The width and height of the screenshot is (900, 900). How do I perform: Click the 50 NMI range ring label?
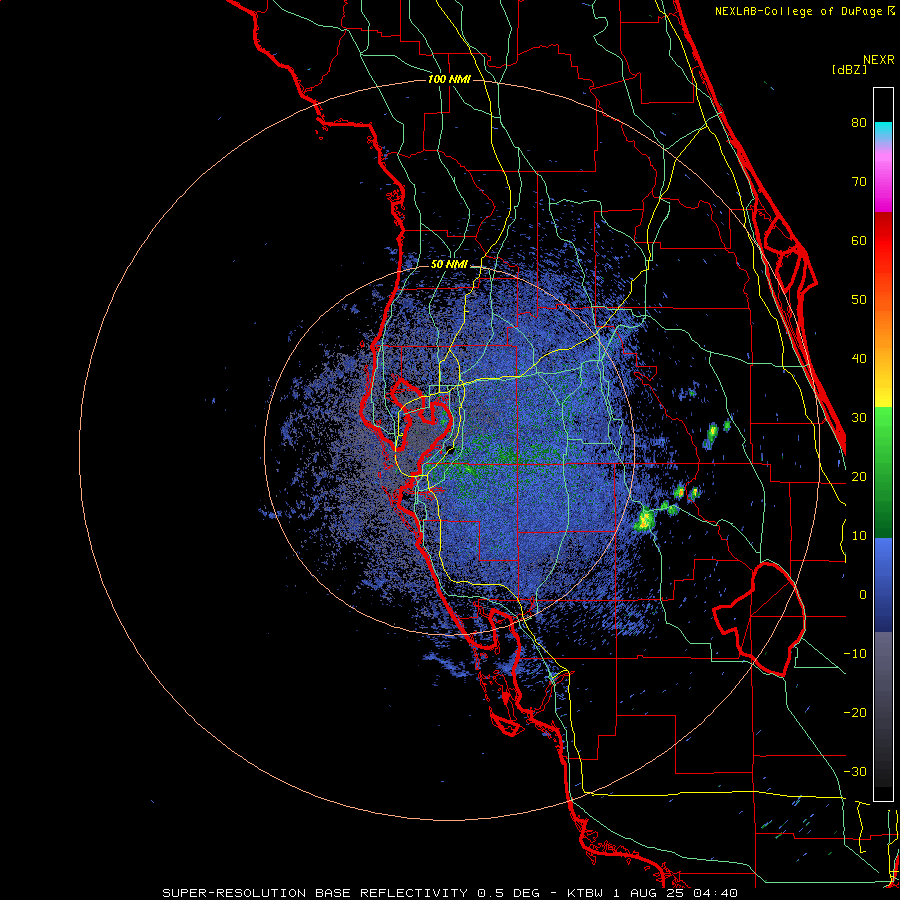(x=449, y=265)
